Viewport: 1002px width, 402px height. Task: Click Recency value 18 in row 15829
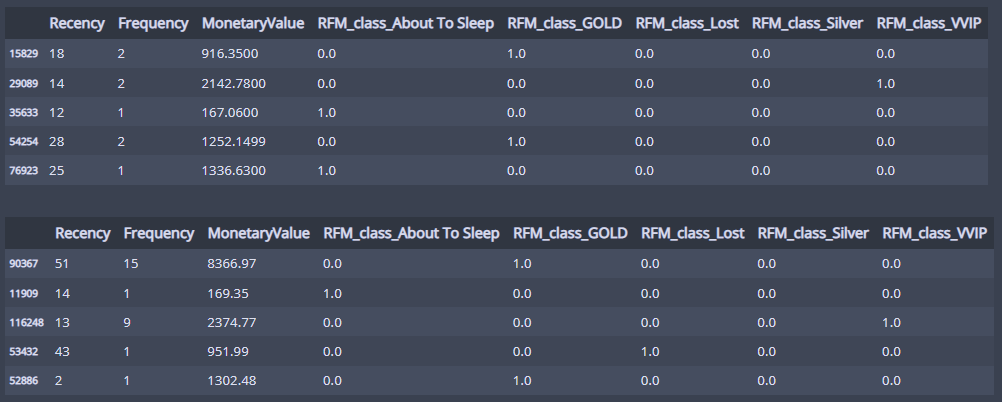click(56, 54)
